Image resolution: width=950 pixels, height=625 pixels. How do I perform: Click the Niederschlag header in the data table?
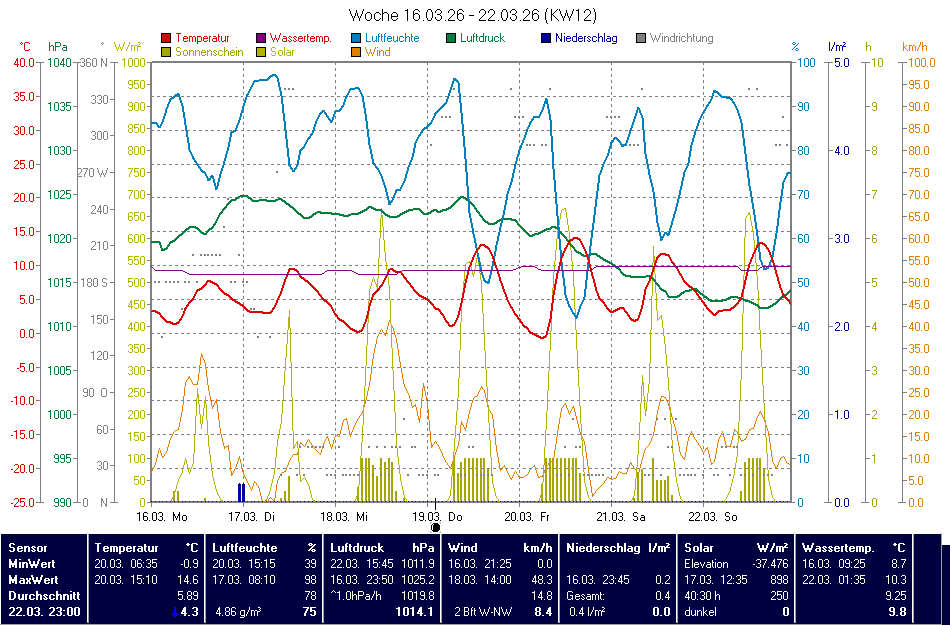tap(602, 548)
